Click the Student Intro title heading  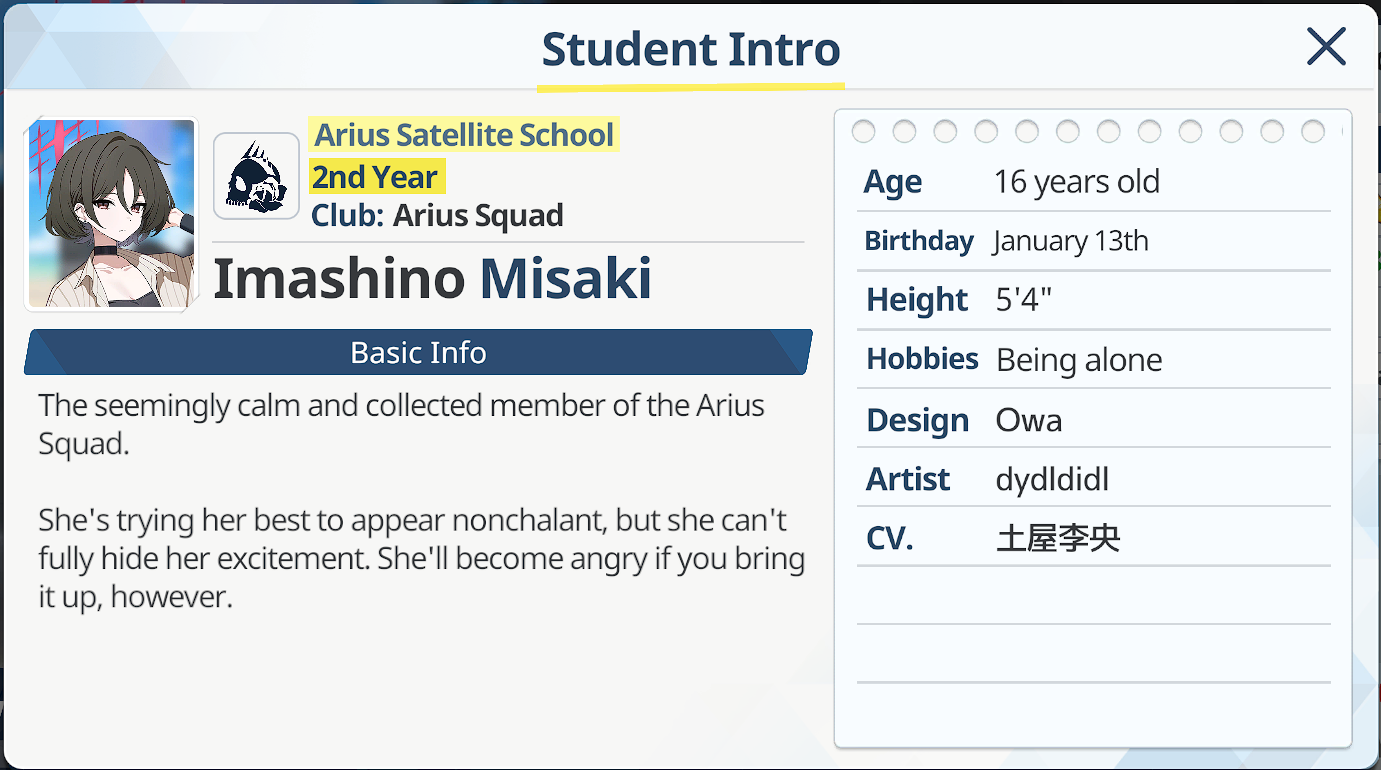pos(690,49)
